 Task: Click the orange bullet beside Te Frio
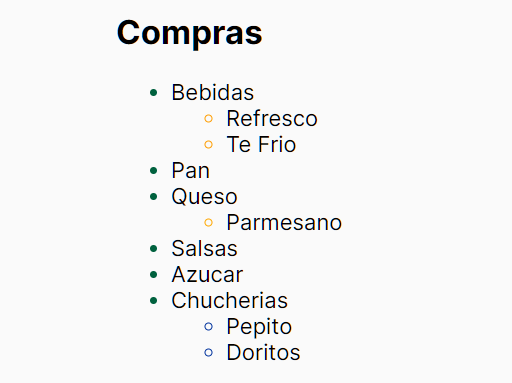pyautogui.click(x=208, y=144)
